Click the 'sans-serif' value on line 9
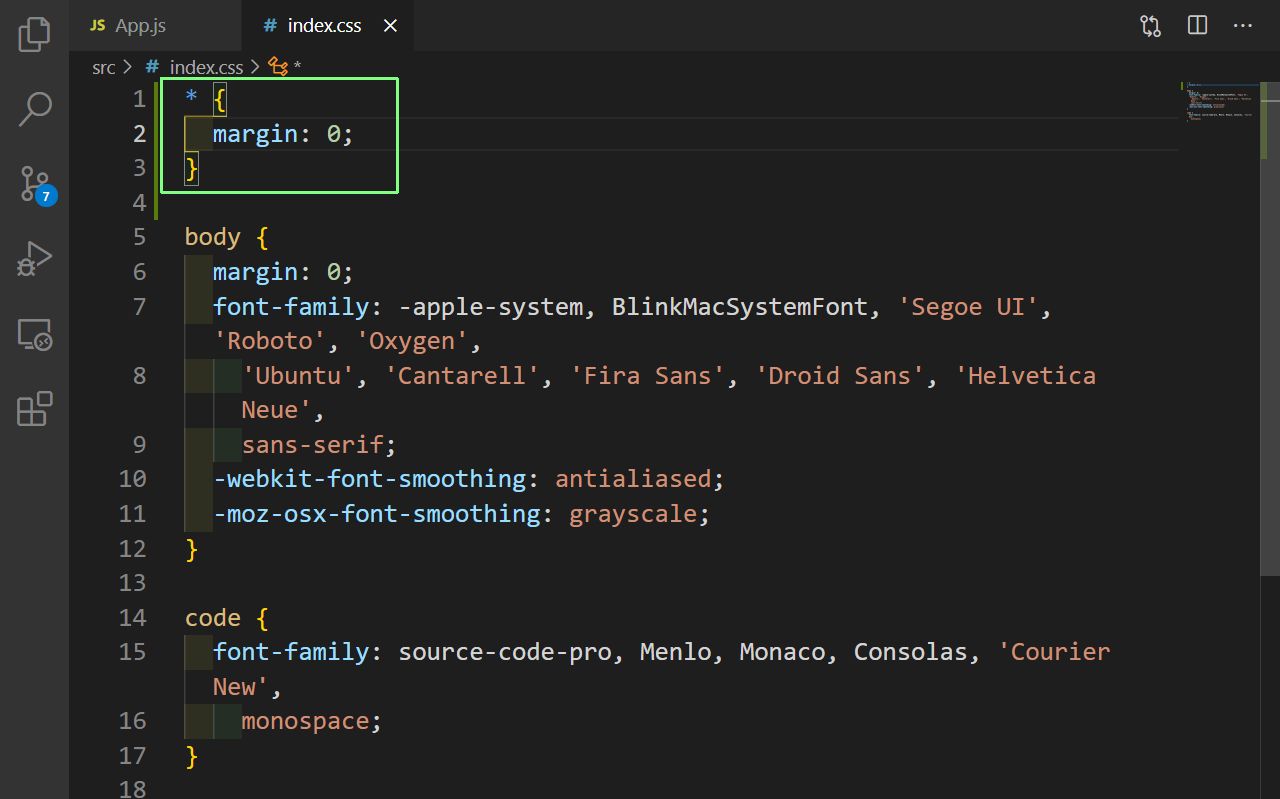 [x=312, y=444]
